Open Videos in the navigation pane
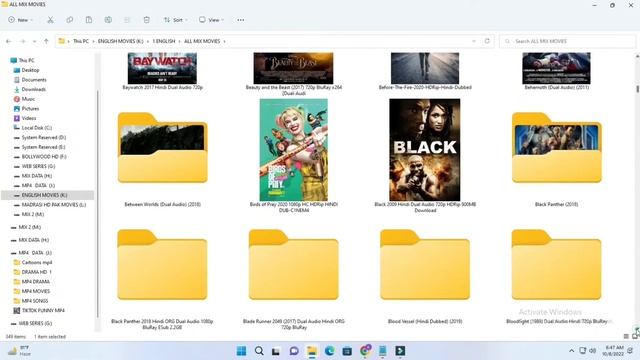 [x=29, y=118]
